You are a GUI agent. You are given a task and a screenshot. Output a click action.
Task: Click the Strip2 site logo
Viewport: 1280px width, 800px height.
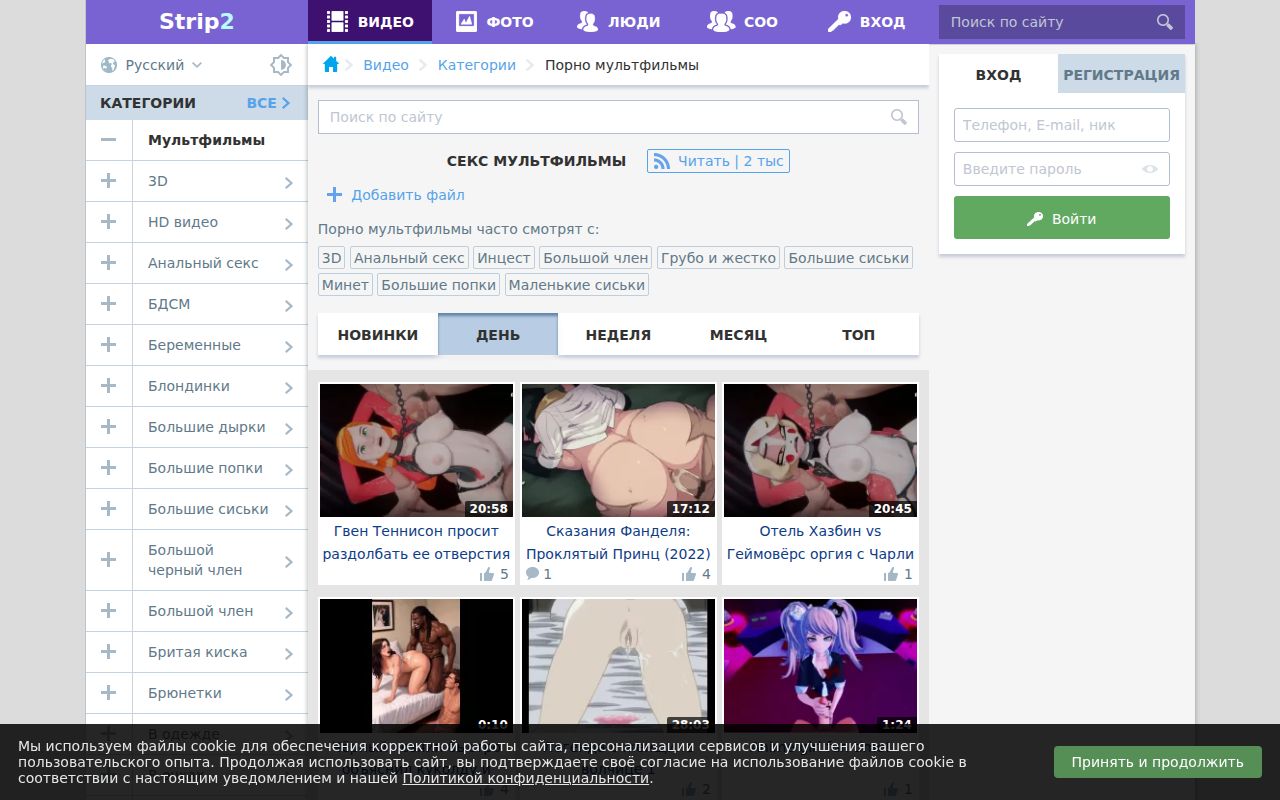(197, 21)
